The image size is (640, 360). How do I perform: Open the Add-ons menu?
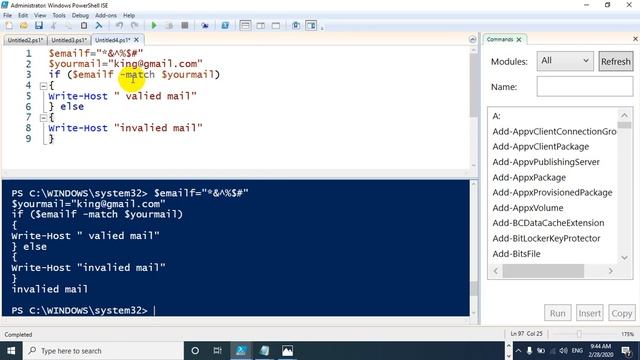pos(106,15)
